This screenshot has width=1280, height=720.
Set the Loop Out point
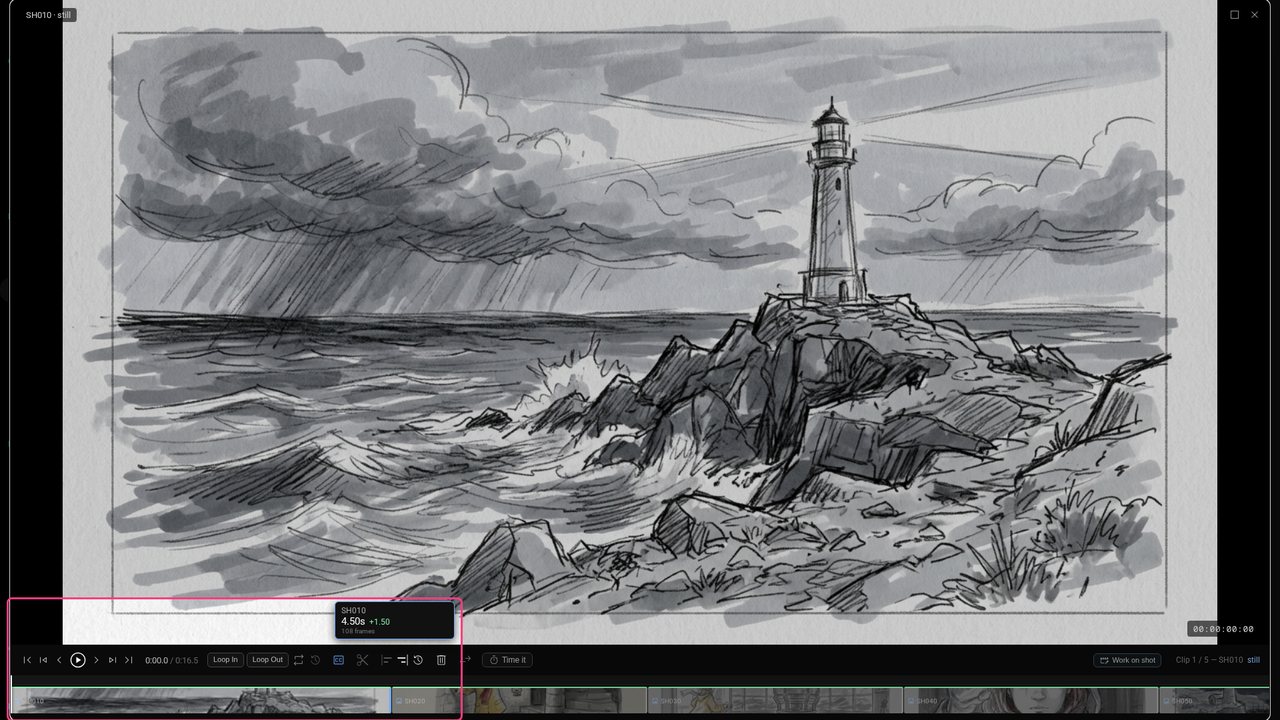coord(267,660)
